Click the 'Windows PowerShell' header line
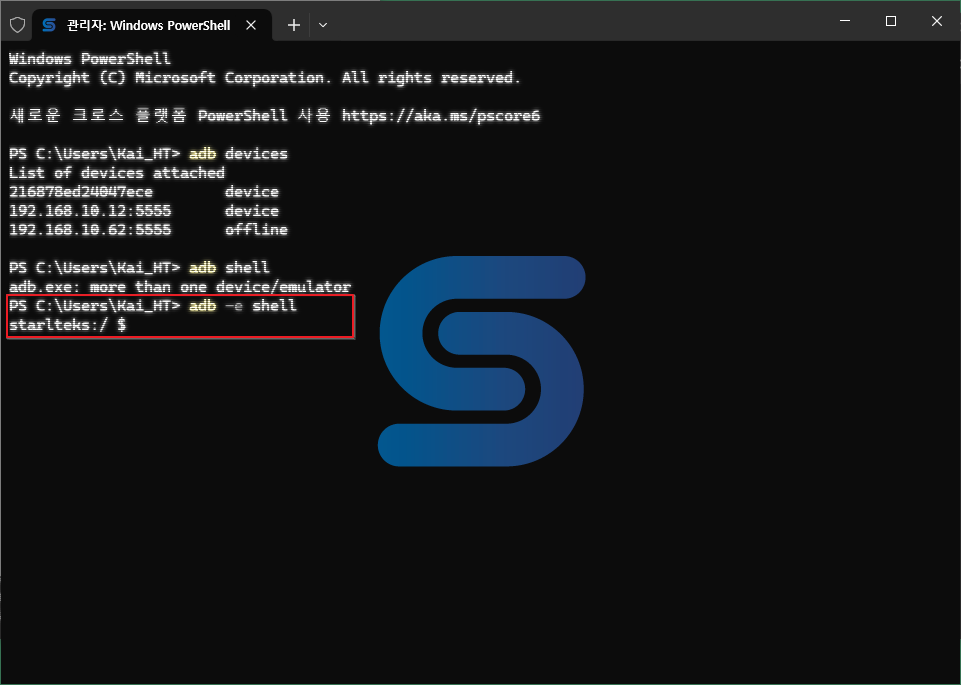This screenshot has width=961, height=685. (90, 59)
